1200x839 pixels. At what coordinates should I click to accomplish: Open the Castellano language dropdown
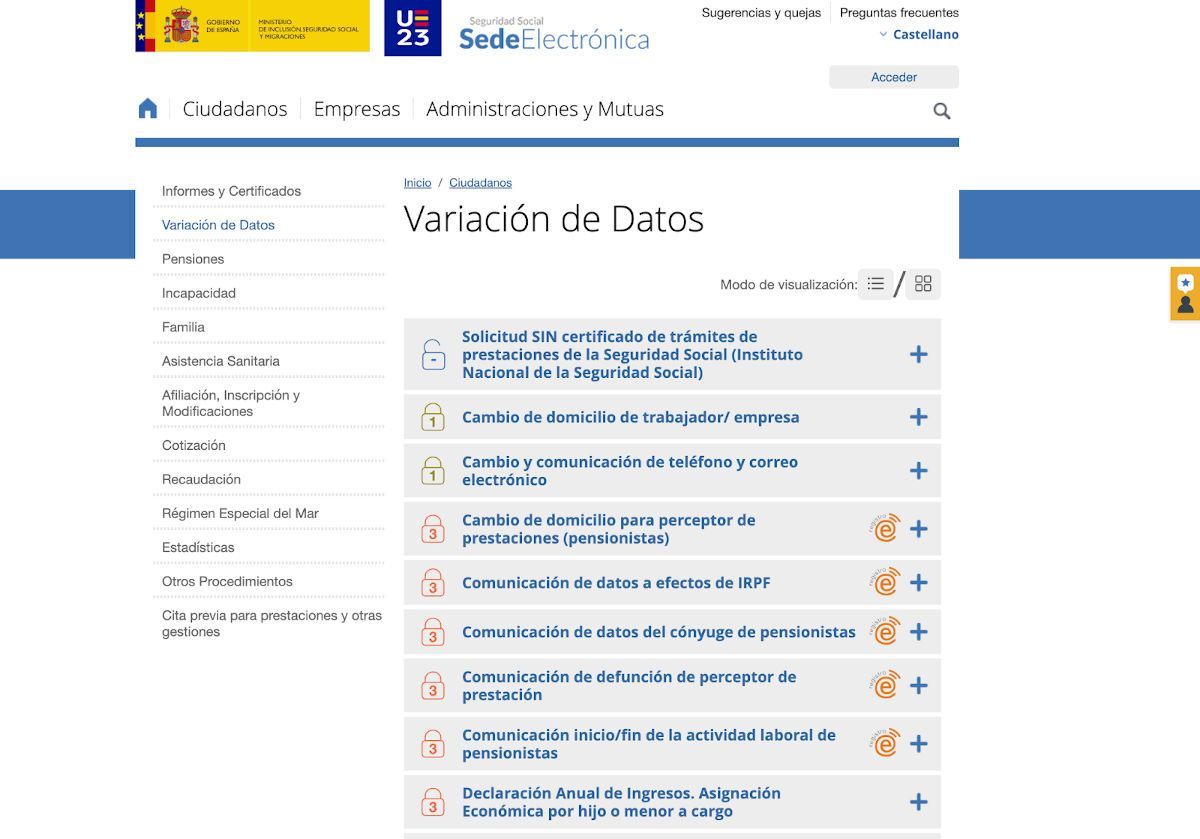point(919,35)
